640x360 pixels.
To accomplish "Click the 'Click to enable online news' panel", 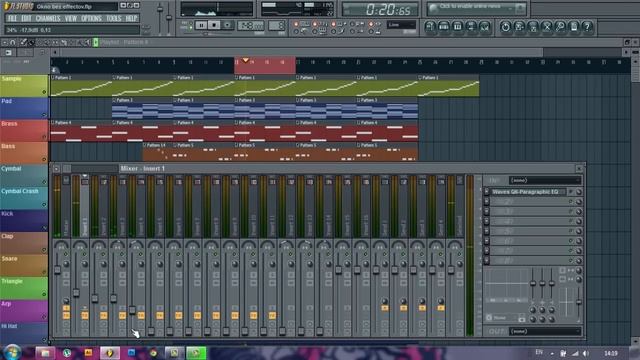I will (476, 8).
